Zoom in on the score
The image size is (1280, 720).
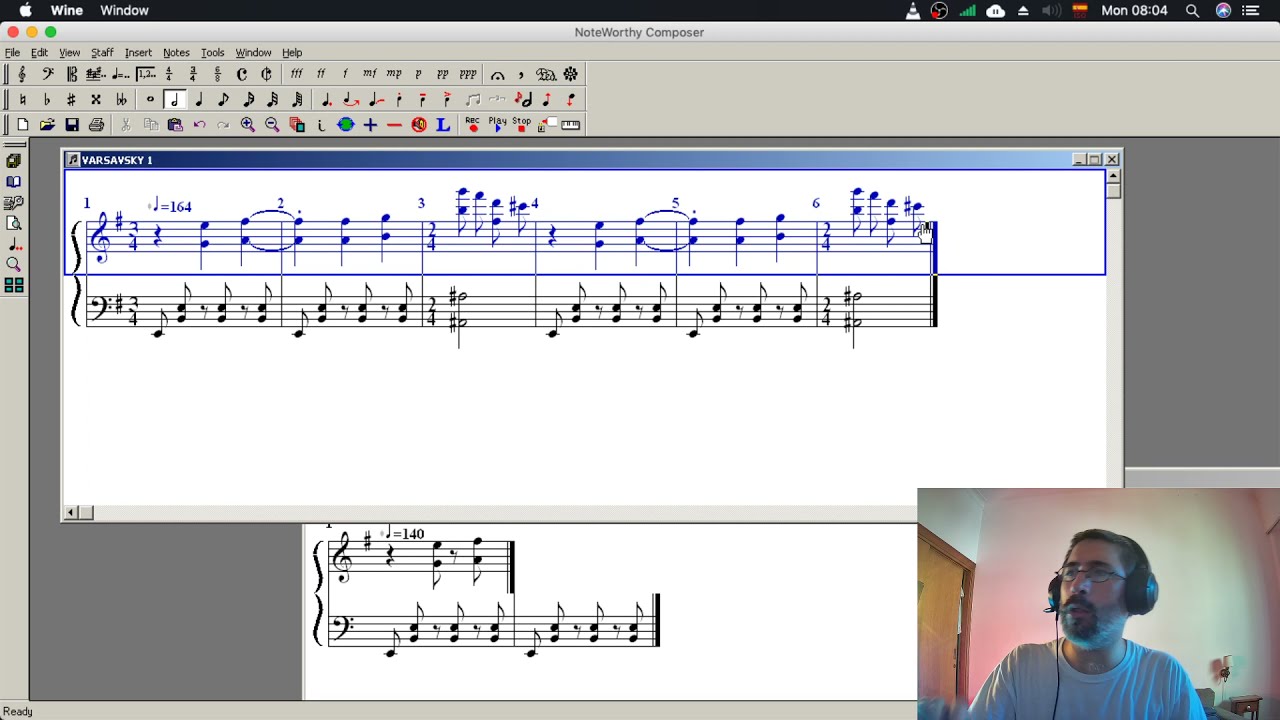coord(248,124)
